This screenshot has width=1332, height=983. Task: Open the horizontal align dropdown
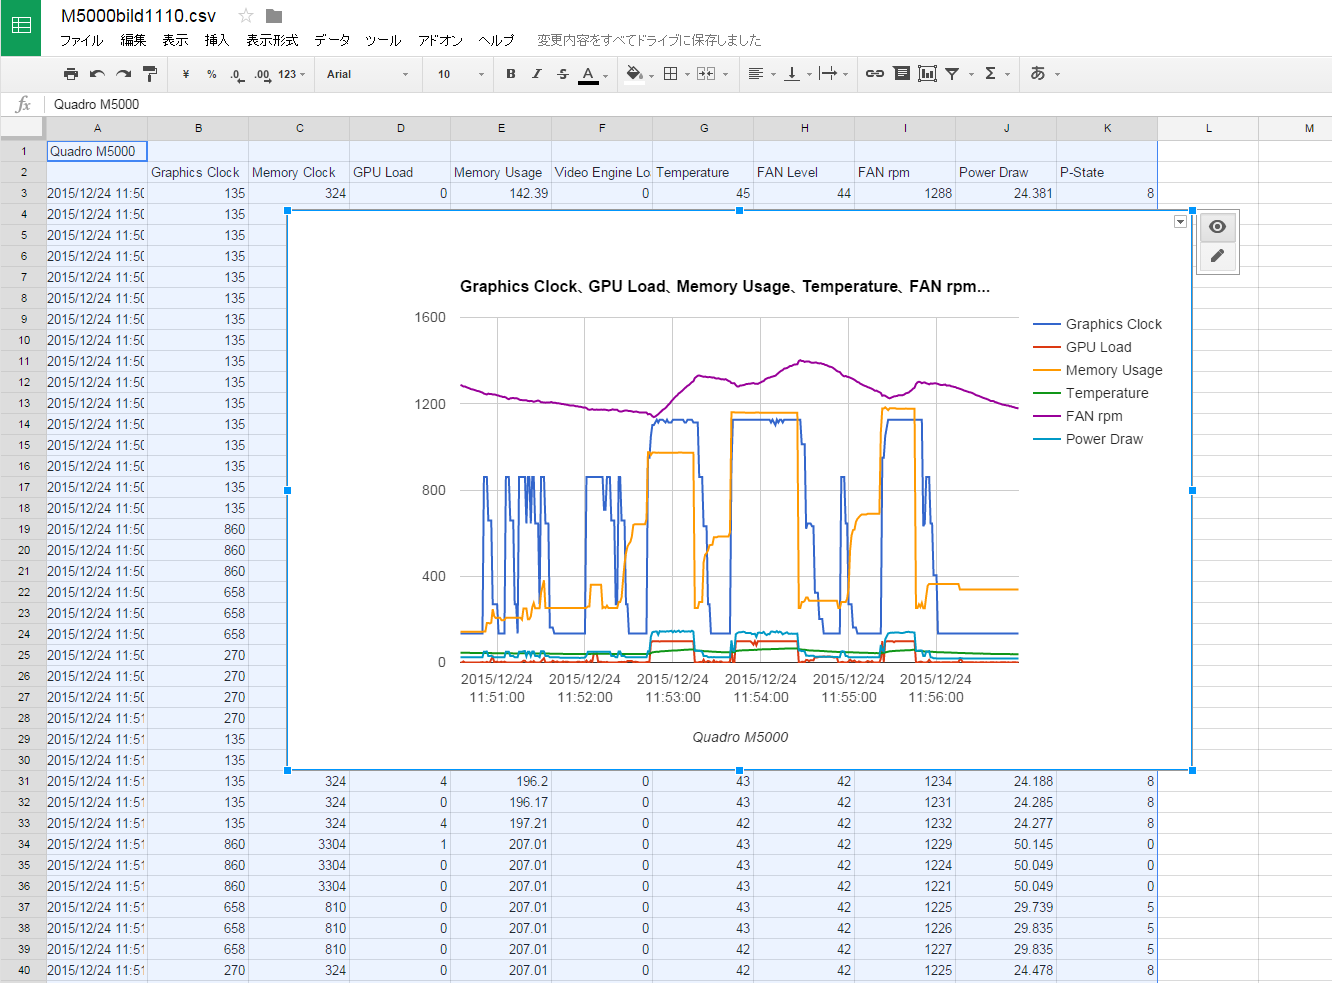click(761, 74)
